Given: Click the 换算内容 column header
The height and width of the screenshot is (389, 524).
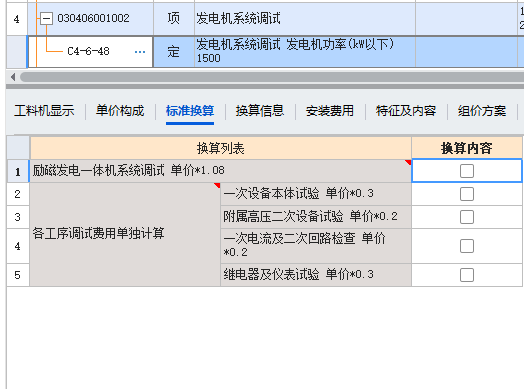Looking at the screenshot, I should [x=467, y=148].
